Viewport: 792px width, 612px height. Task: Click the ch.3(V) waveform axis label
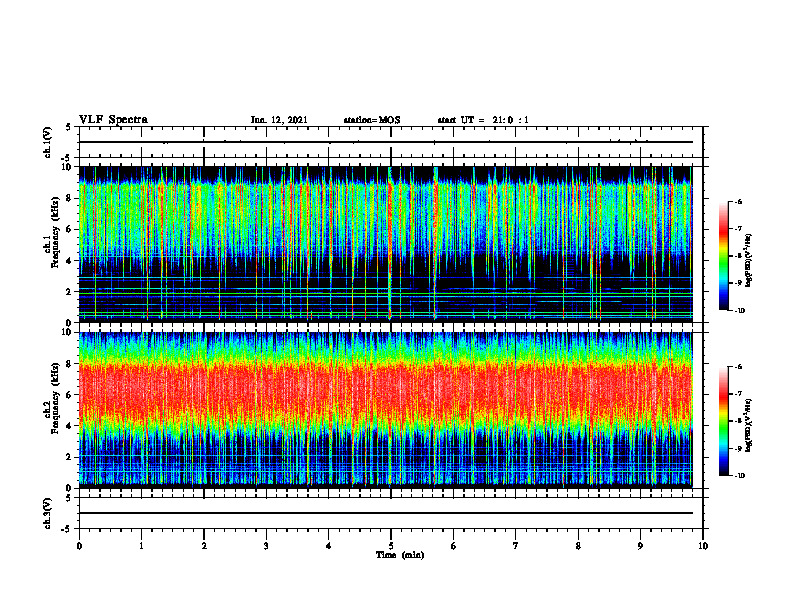click(x=48, y=513)
